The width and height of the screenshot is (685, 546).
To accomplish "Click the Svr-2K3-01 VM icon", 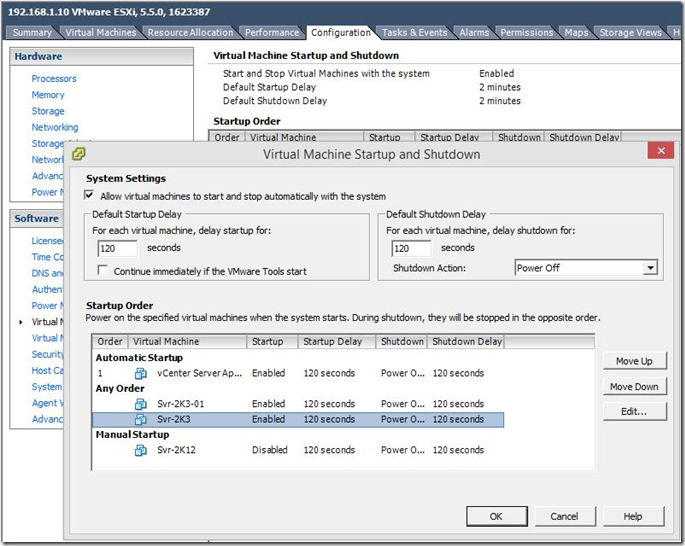I will 141,404.
